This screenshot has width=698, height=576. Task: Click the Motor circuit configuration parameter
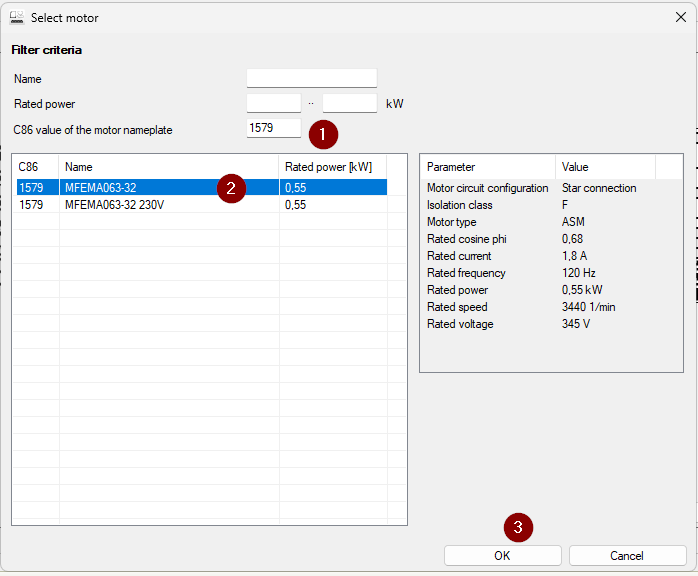click(487, 188)
